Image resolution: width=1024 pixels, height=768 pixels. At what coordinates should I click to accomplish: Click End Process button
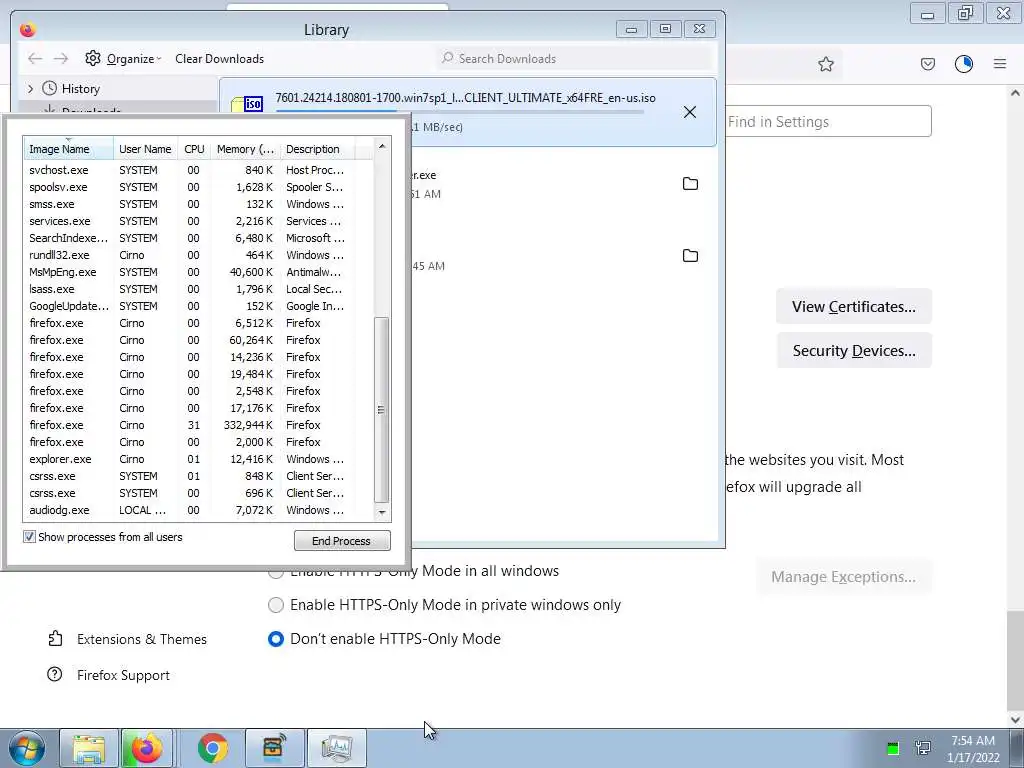pos(342,541)
